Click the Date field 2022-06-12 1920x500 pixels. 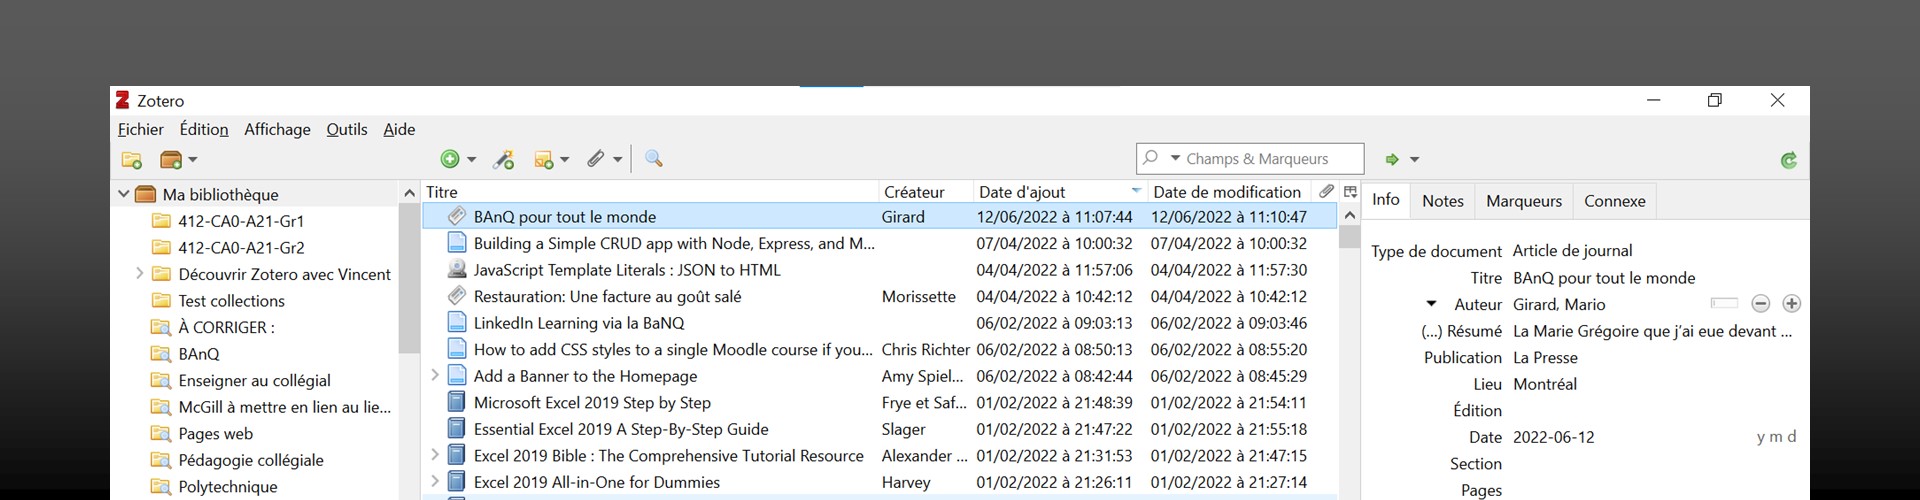tap(1554, 437)
